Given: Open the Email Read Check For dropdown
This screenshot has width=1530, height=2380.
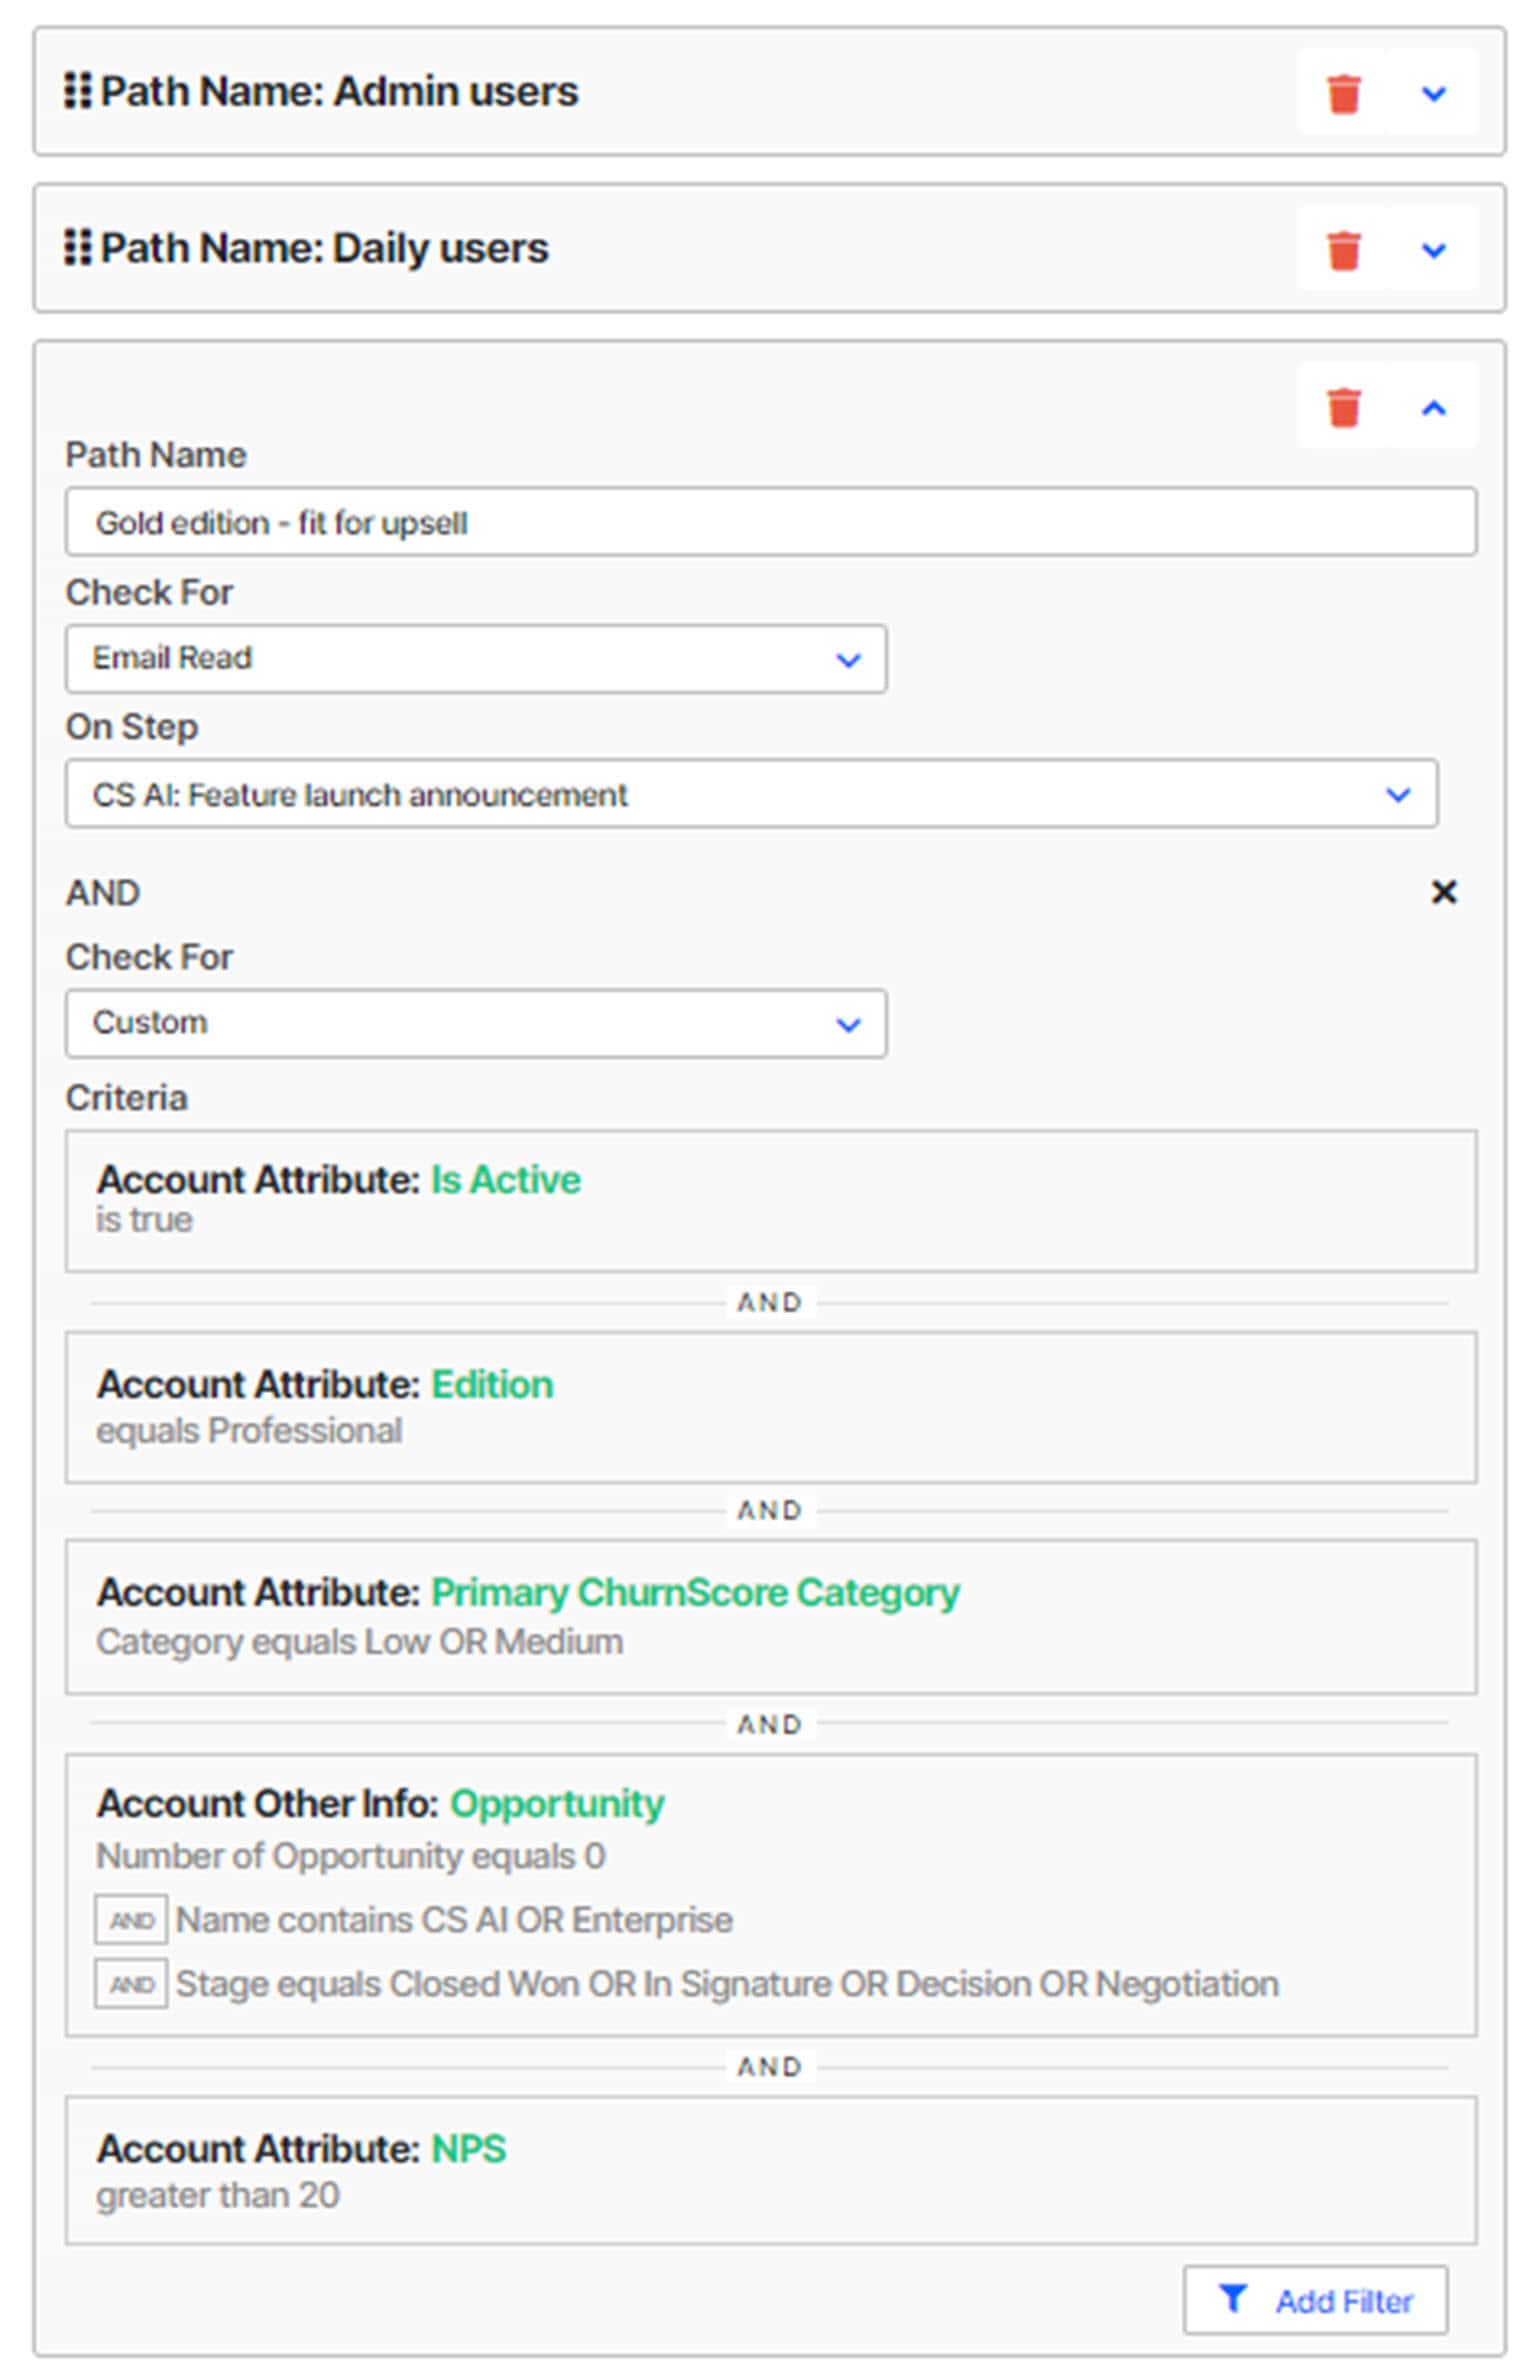Looking at the screenshot, I should [x=476, y=659].
